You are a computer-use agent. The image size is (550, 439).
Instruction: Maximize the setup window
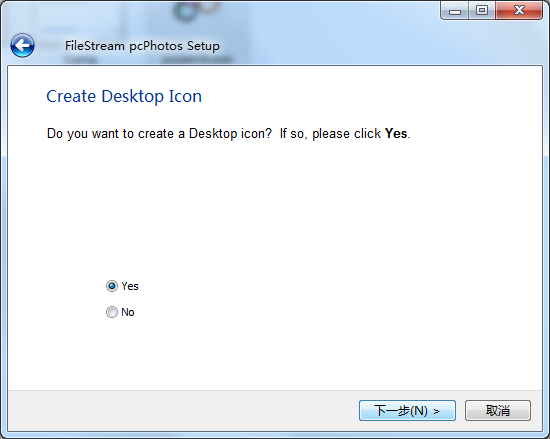click(482, 11)
